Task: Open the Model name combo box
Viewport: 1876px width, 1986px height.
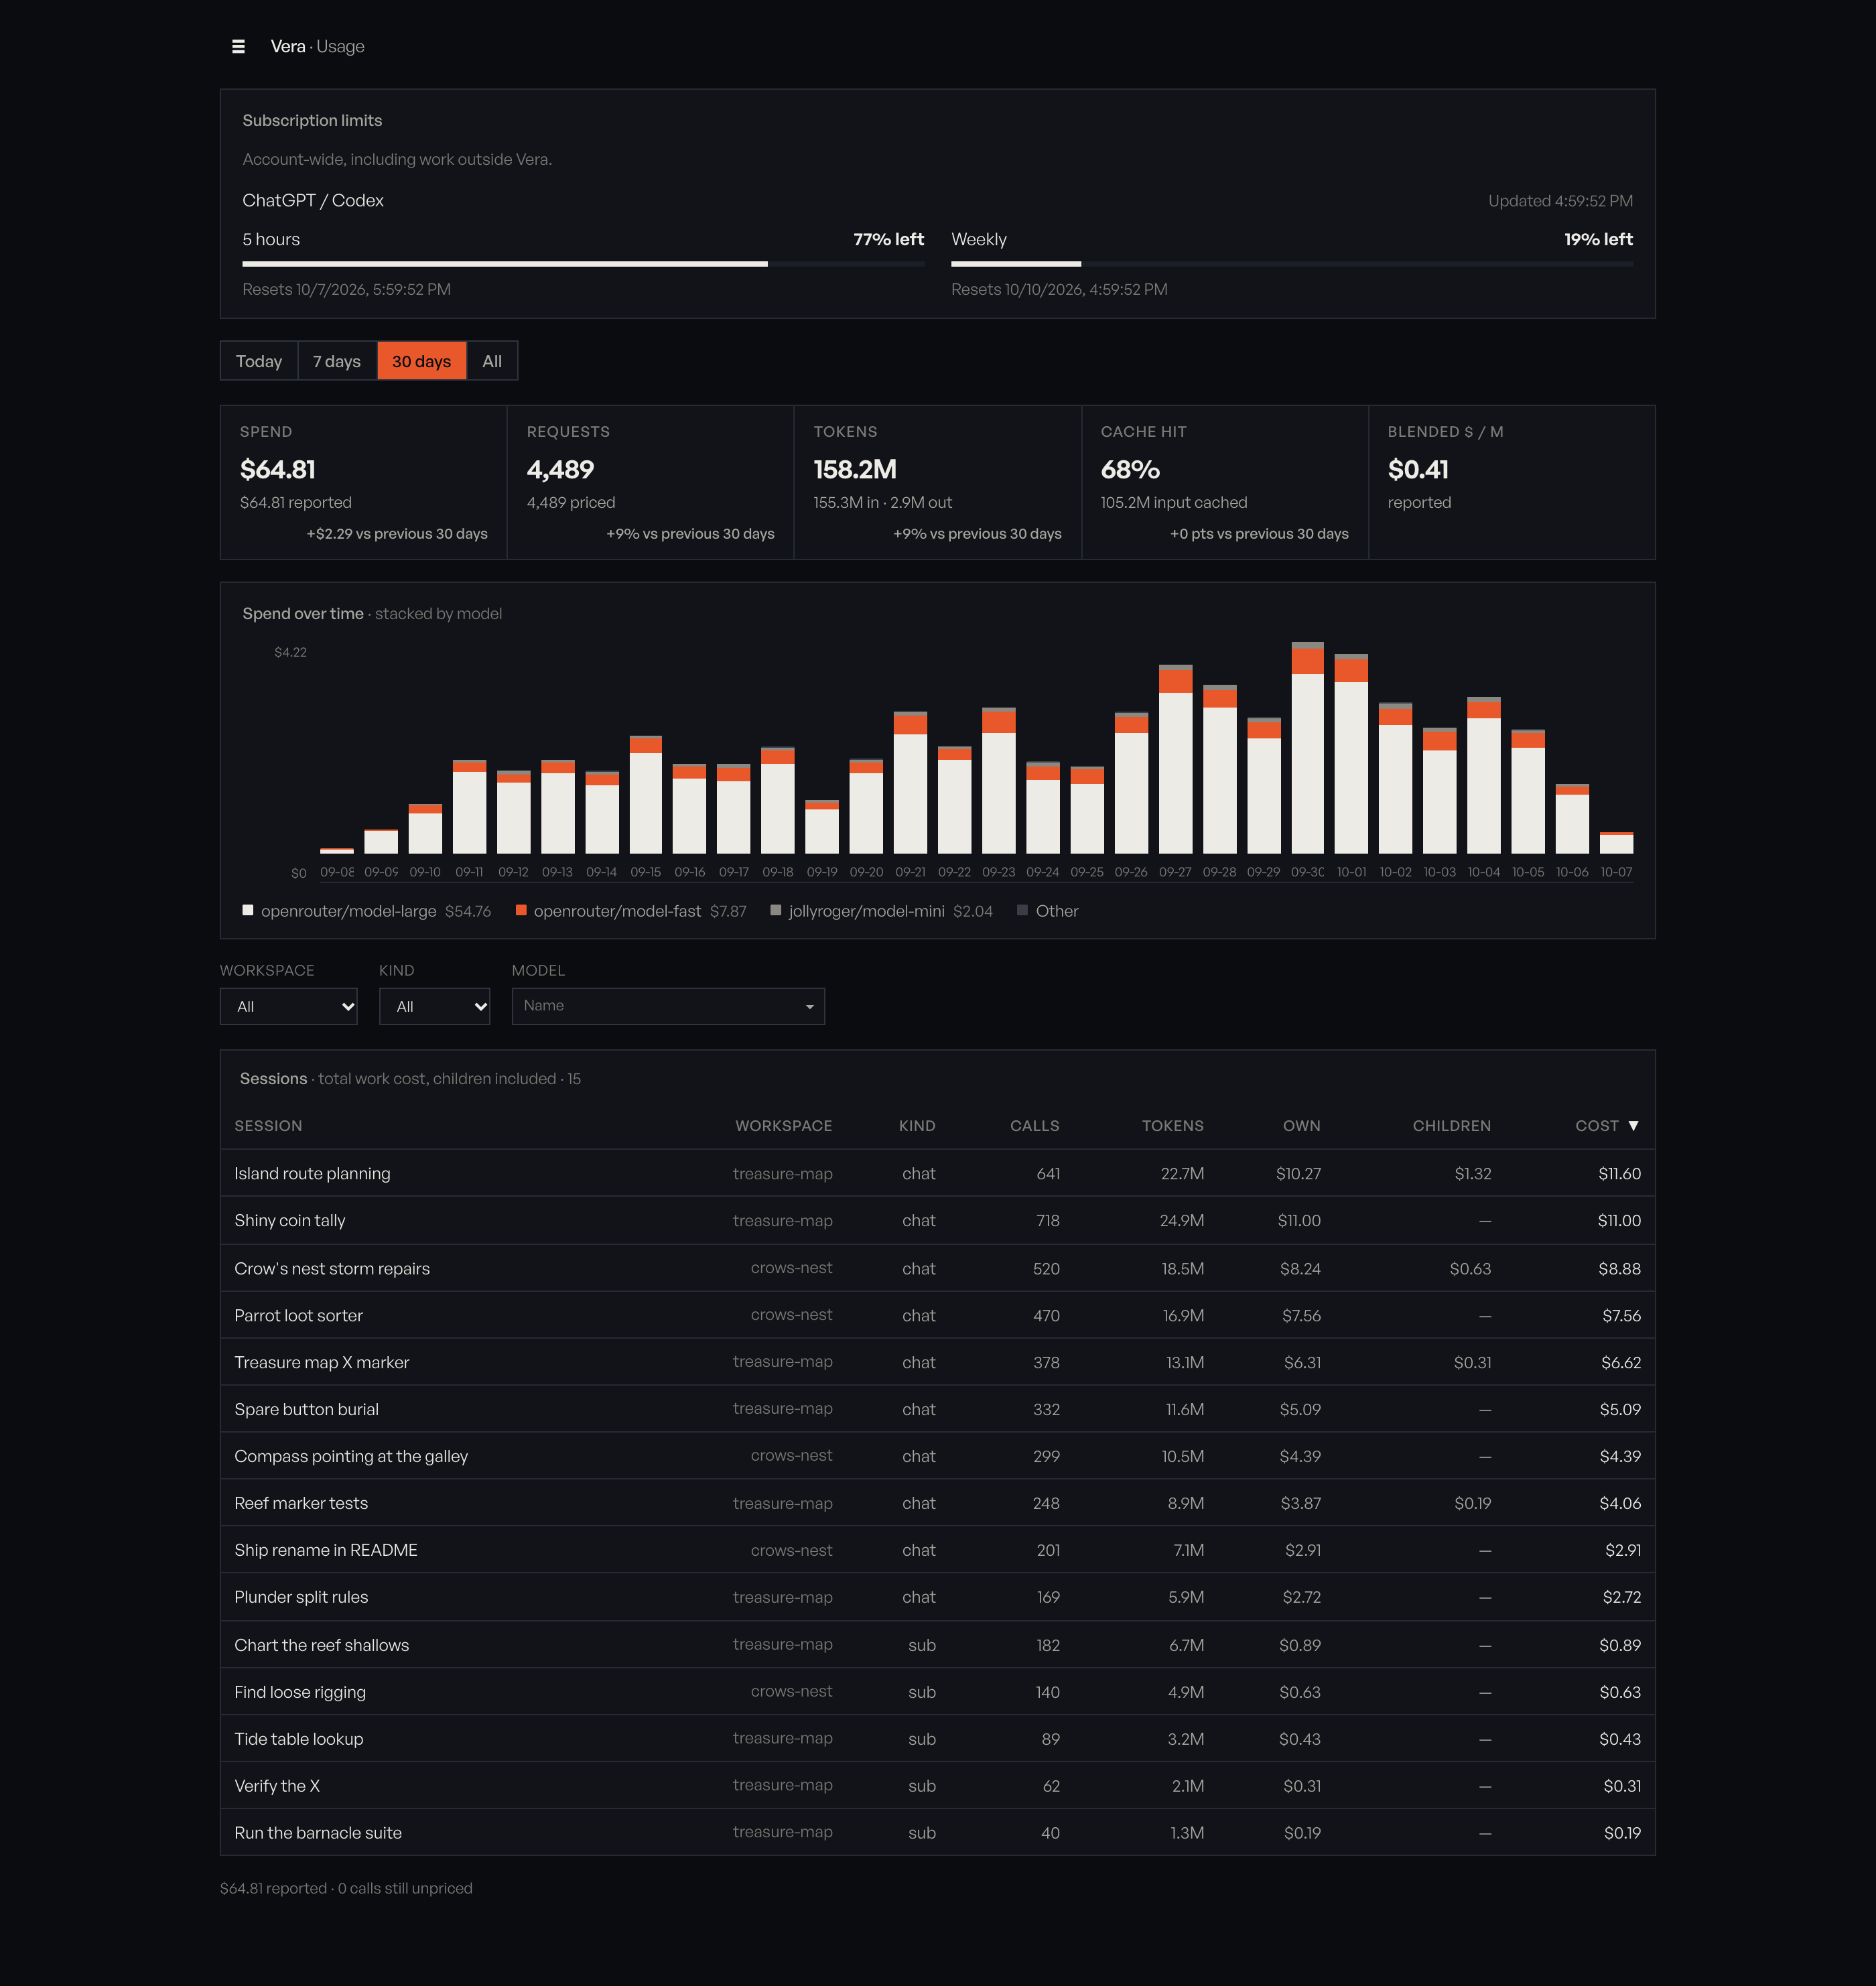Action: point(668,1006)
